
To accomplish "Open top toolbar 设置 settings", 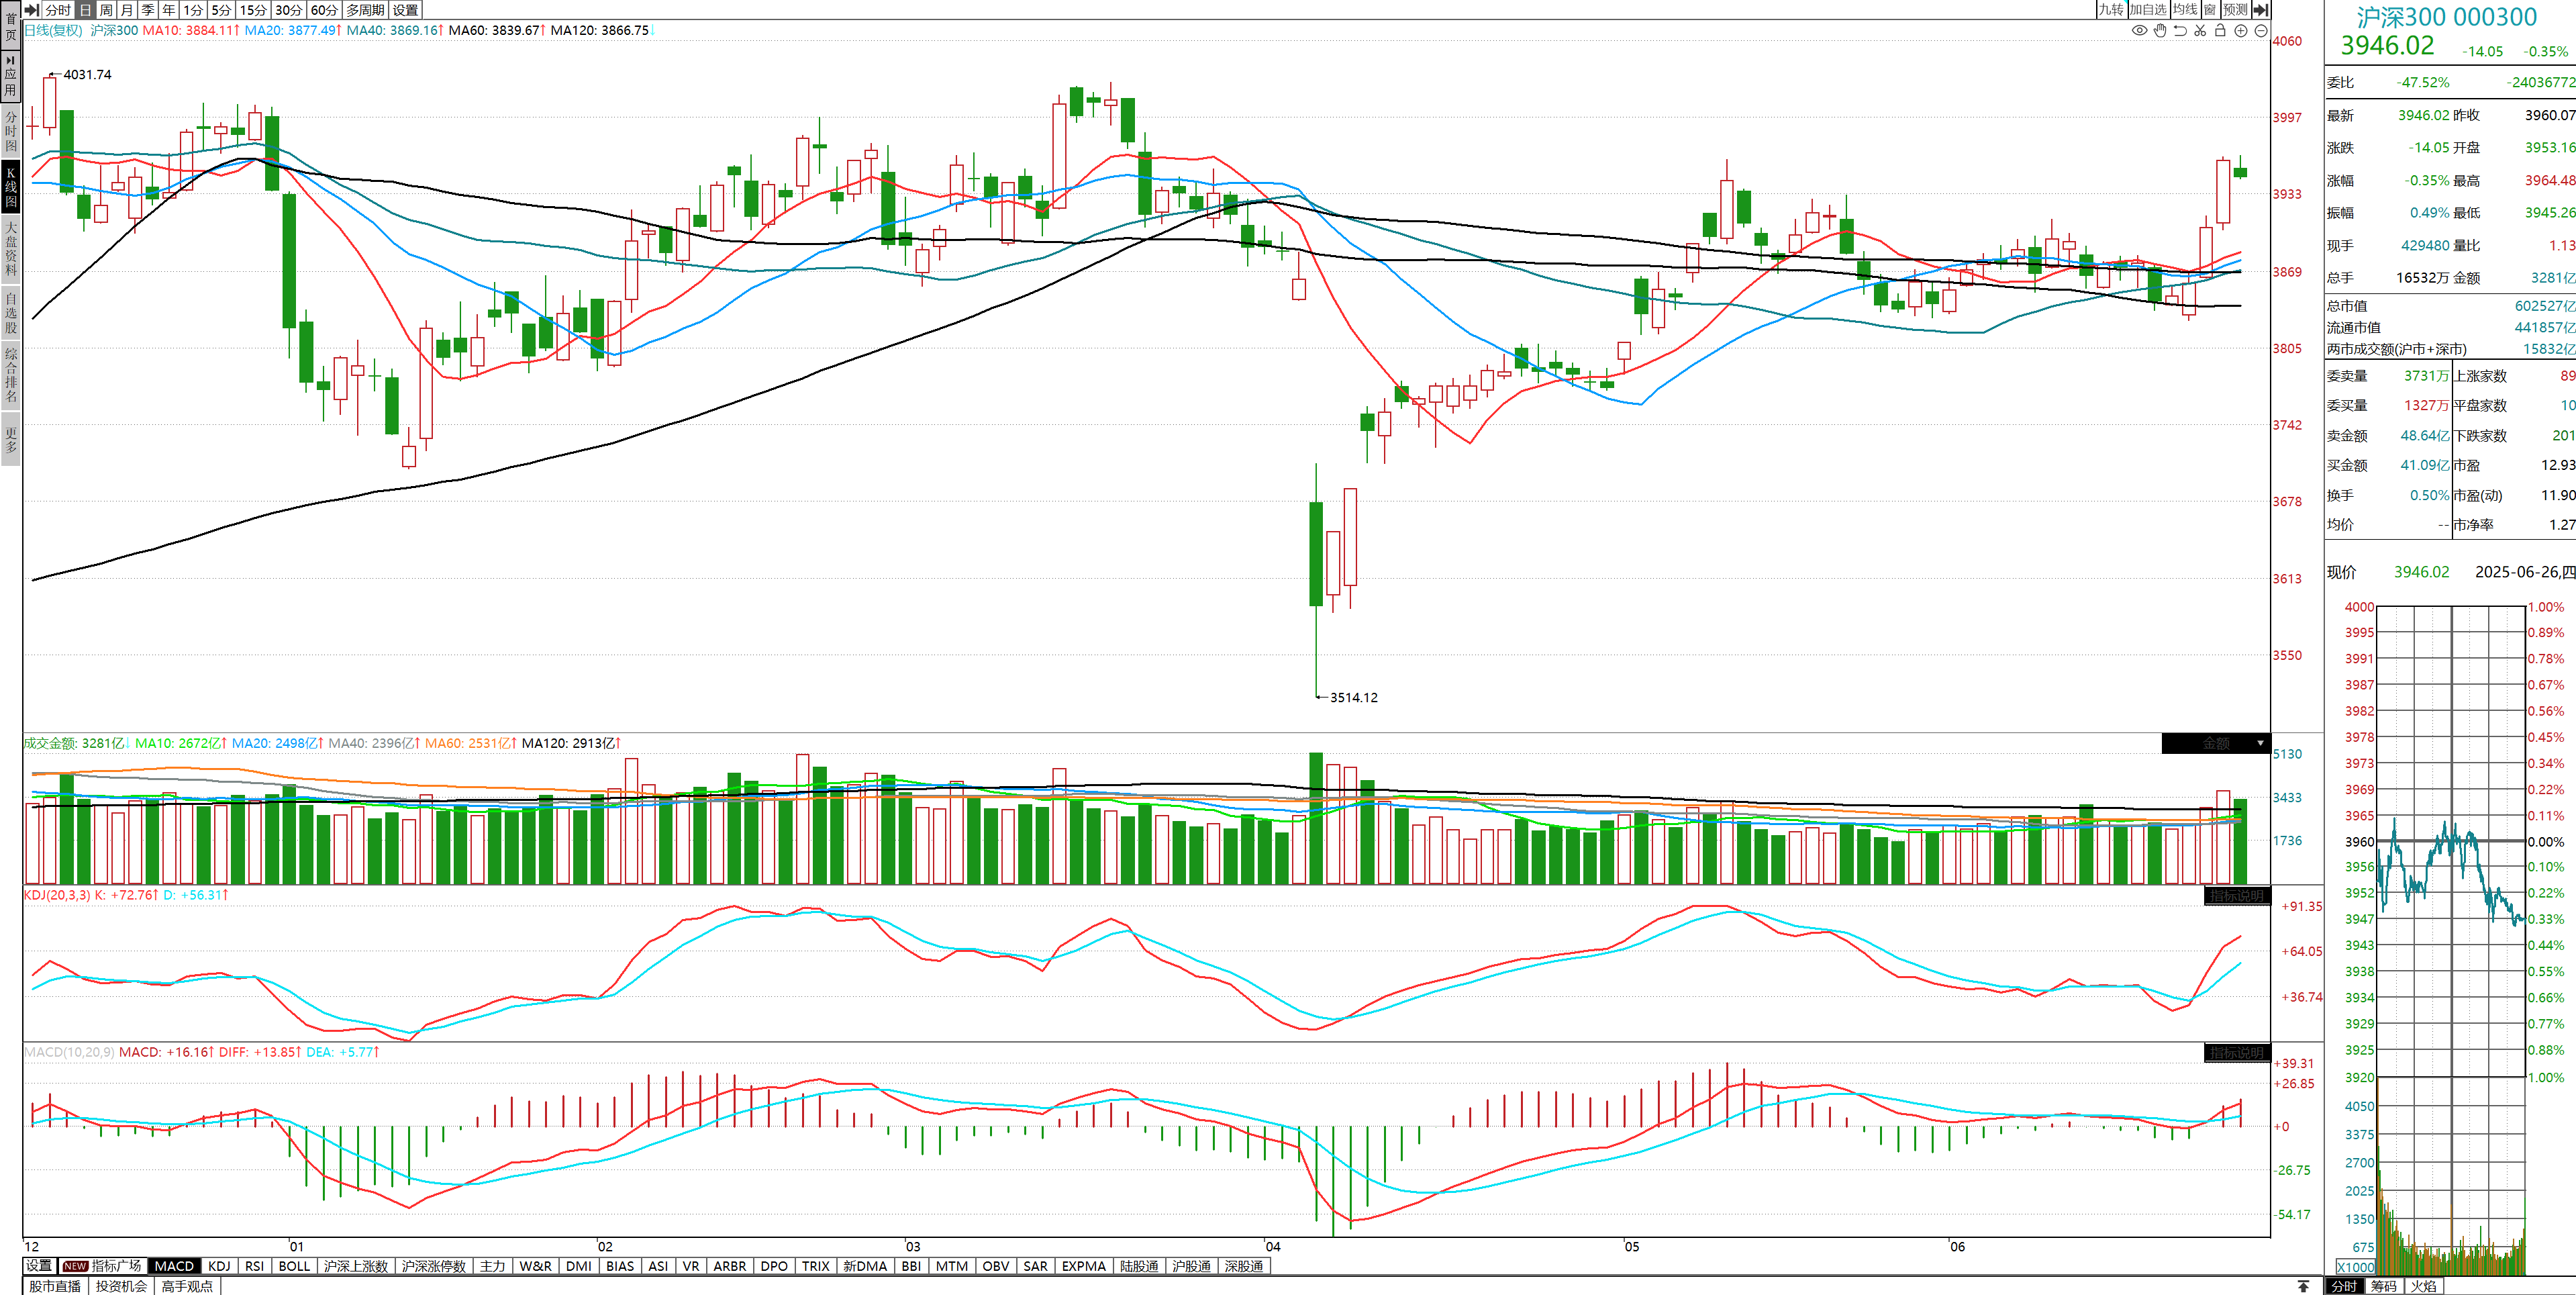I will click(405, 10).
